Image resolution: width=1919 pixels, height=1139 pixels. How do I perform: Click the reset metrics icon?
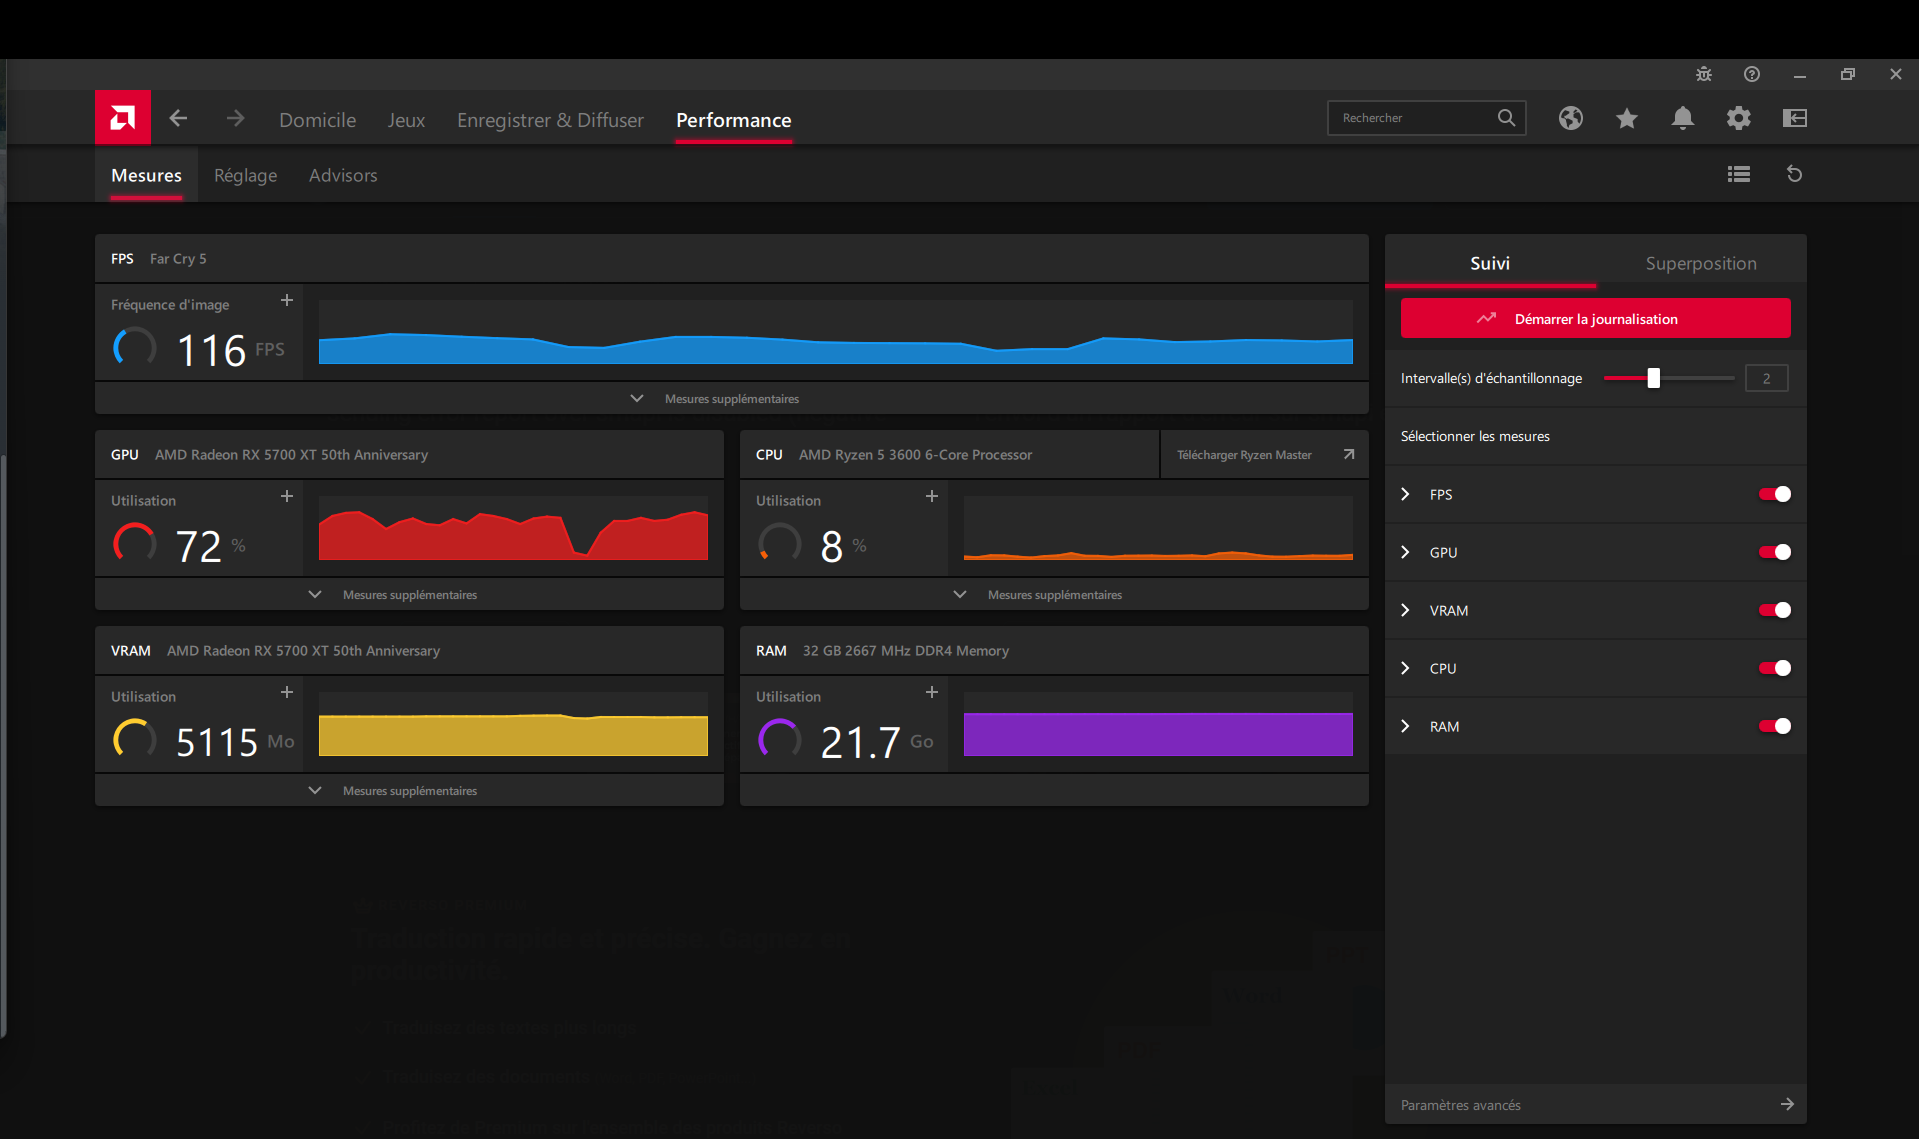pyautogui.click(x=1794, y=174)
